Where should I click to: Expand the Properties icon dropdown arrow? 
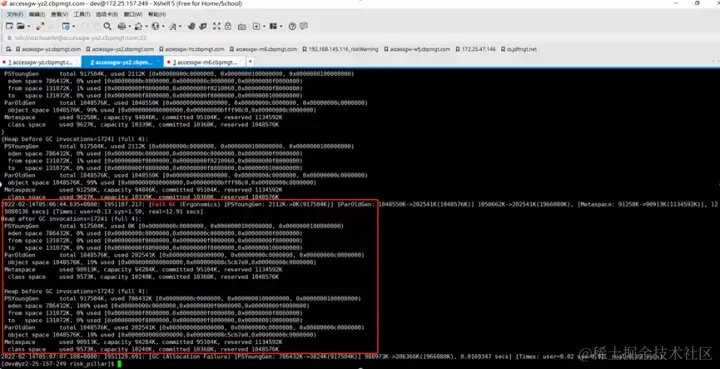(73, 27)
